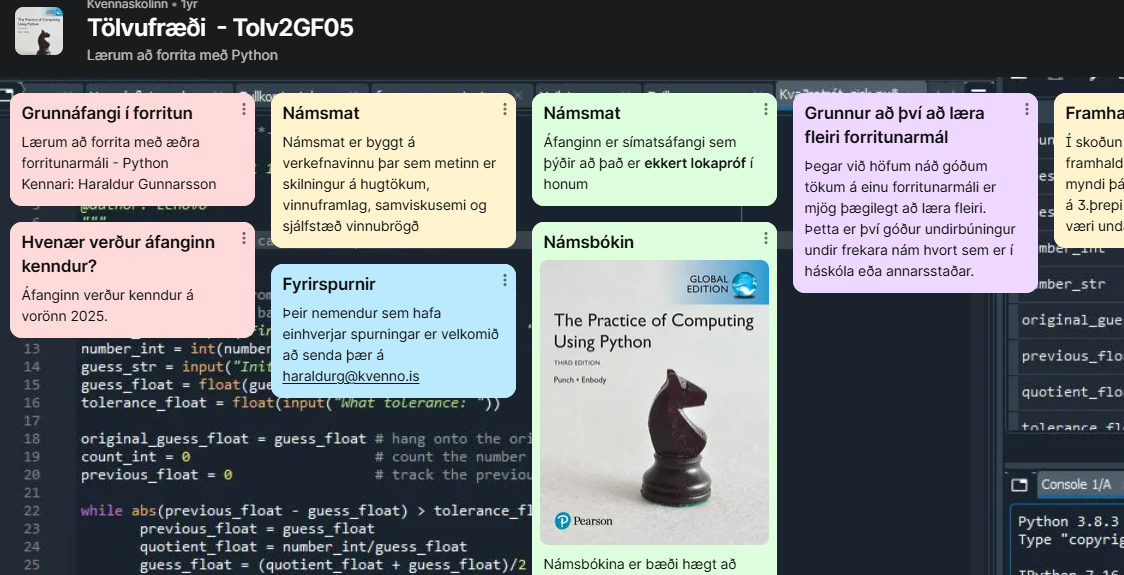This screenshot has width=1124, height=575.
Task: Click Console 1/A tab in background
Action: click(x=1075, y=485)
